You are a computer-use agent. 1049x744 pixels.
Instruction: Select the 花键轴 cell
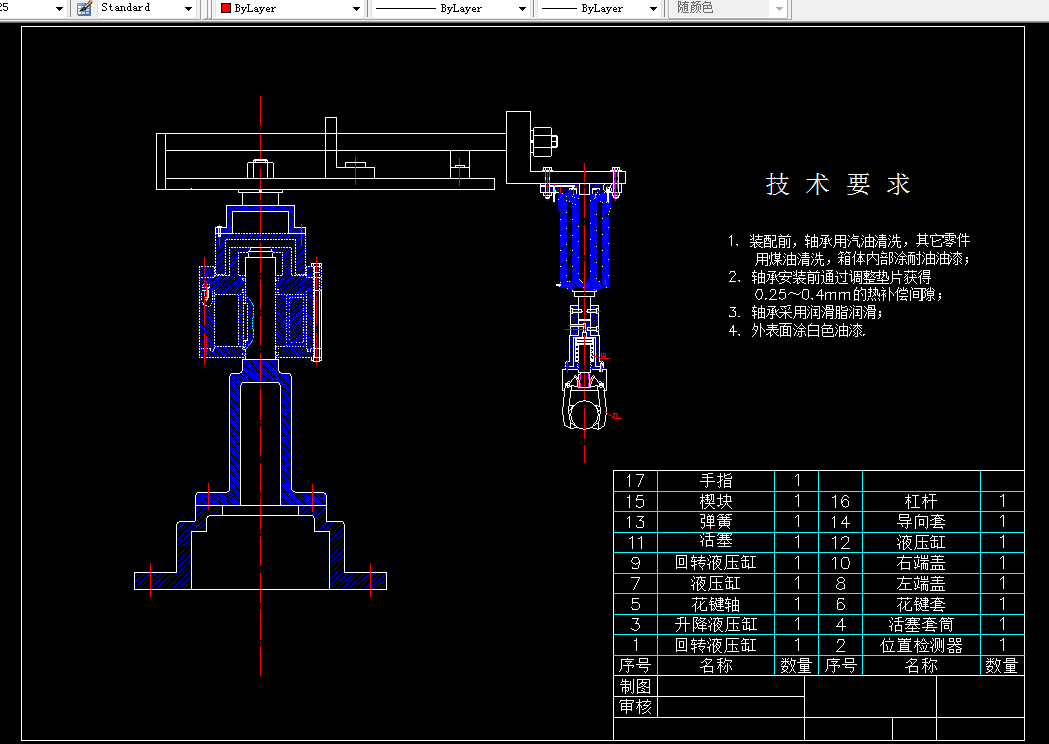pyautogui.click(x=716, y=604)
